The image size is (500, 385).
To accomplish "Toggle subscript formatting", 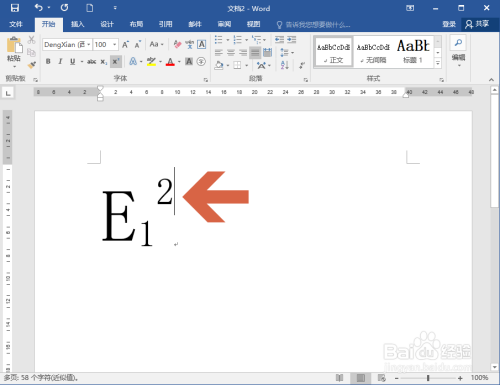I will tap(104, 62).
